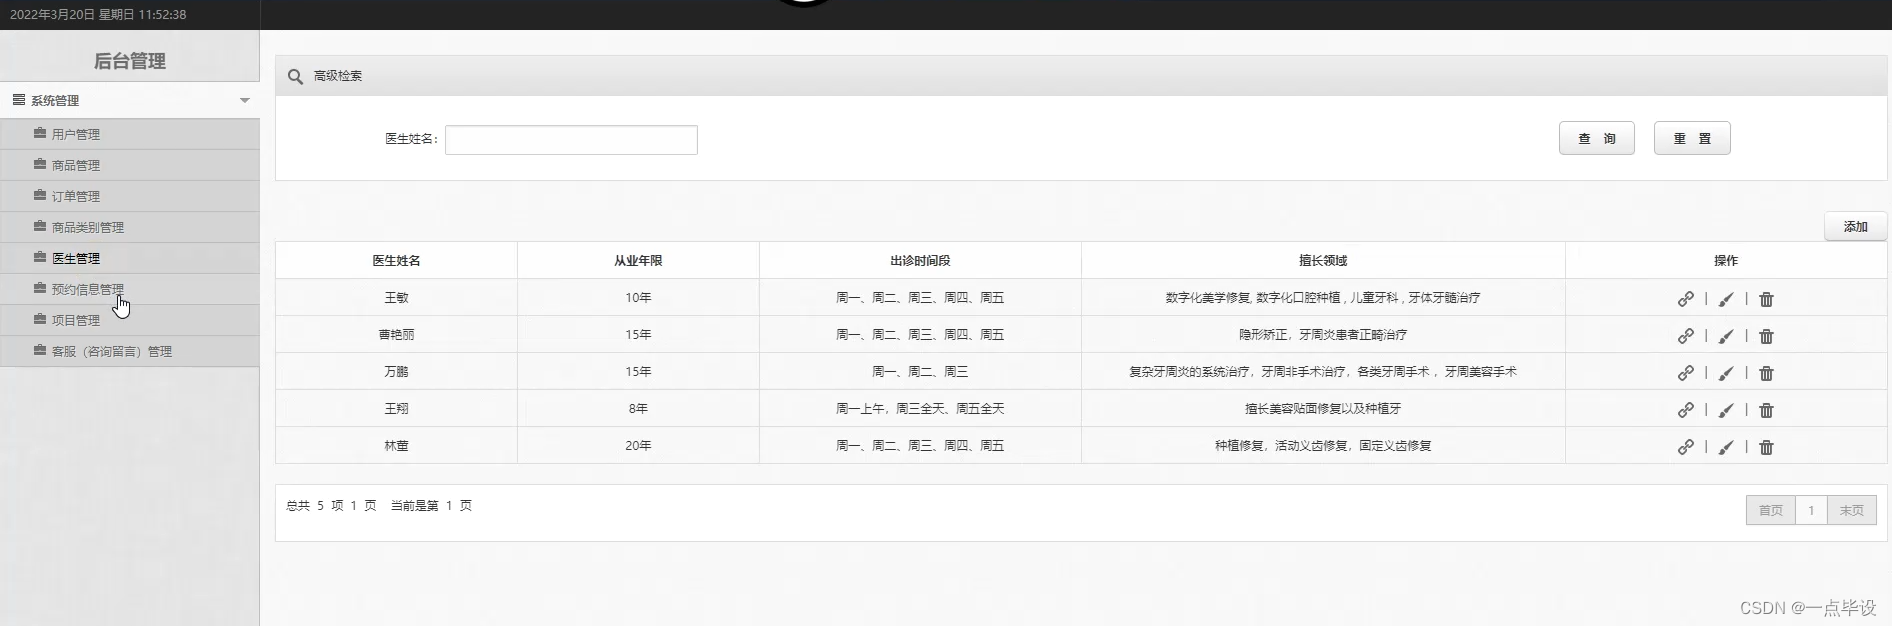
Task: Select the specialty cell 隐形矫正，牙周炎患者正畸治疗
Action: point(1323,335)
